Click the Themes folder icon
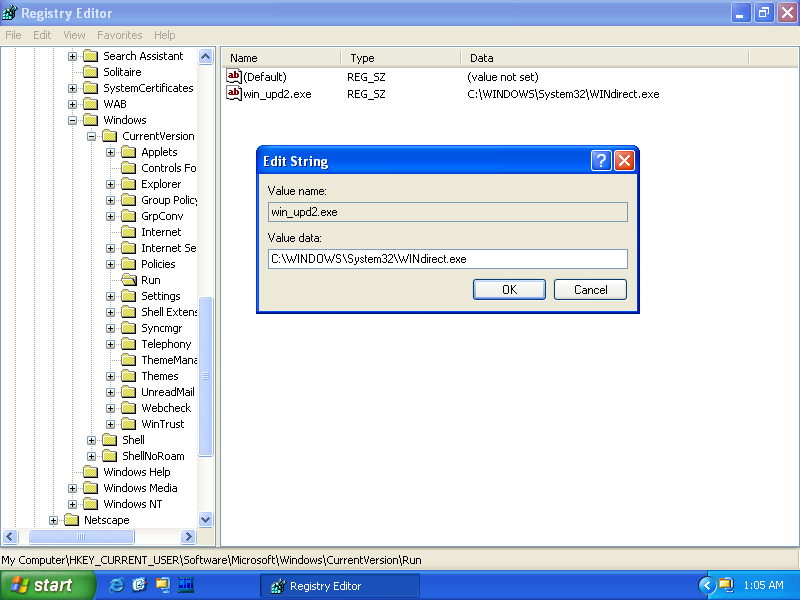This screenshot has height=600, width=800. [x=129, y=376]
